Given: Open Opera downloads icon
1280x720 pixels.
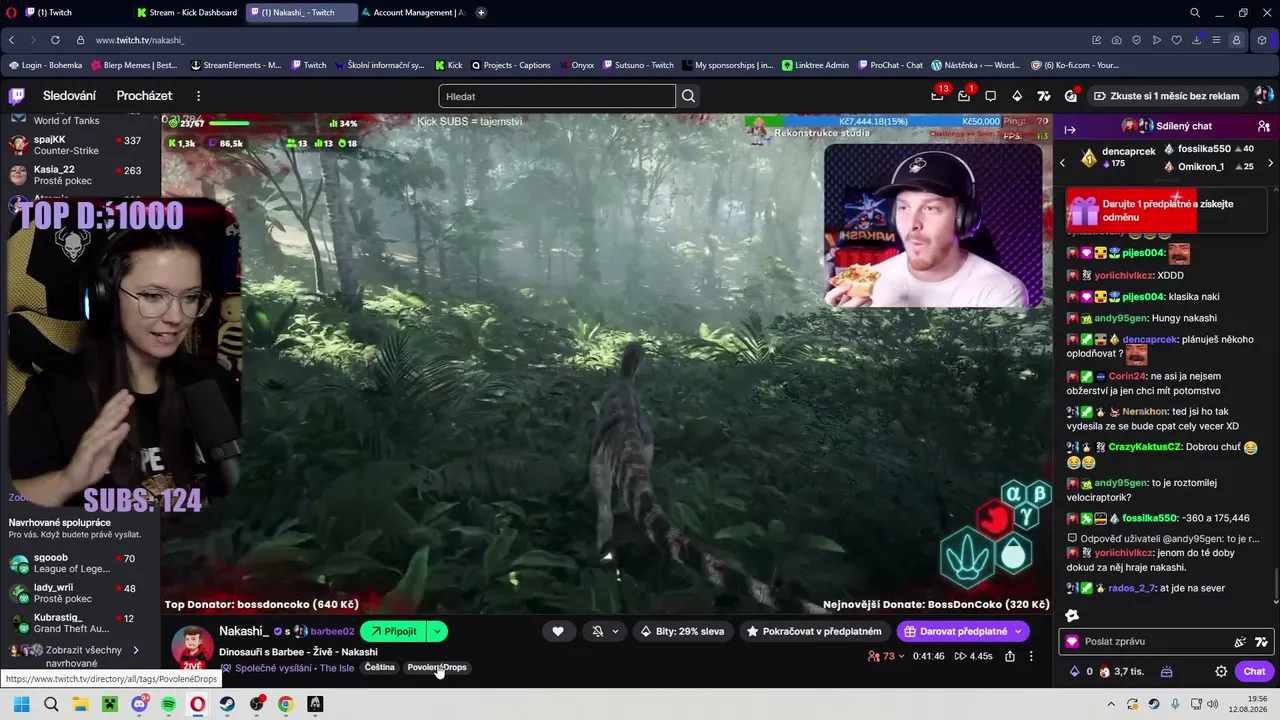Looking at the screenshot, I should [1196, 40].
